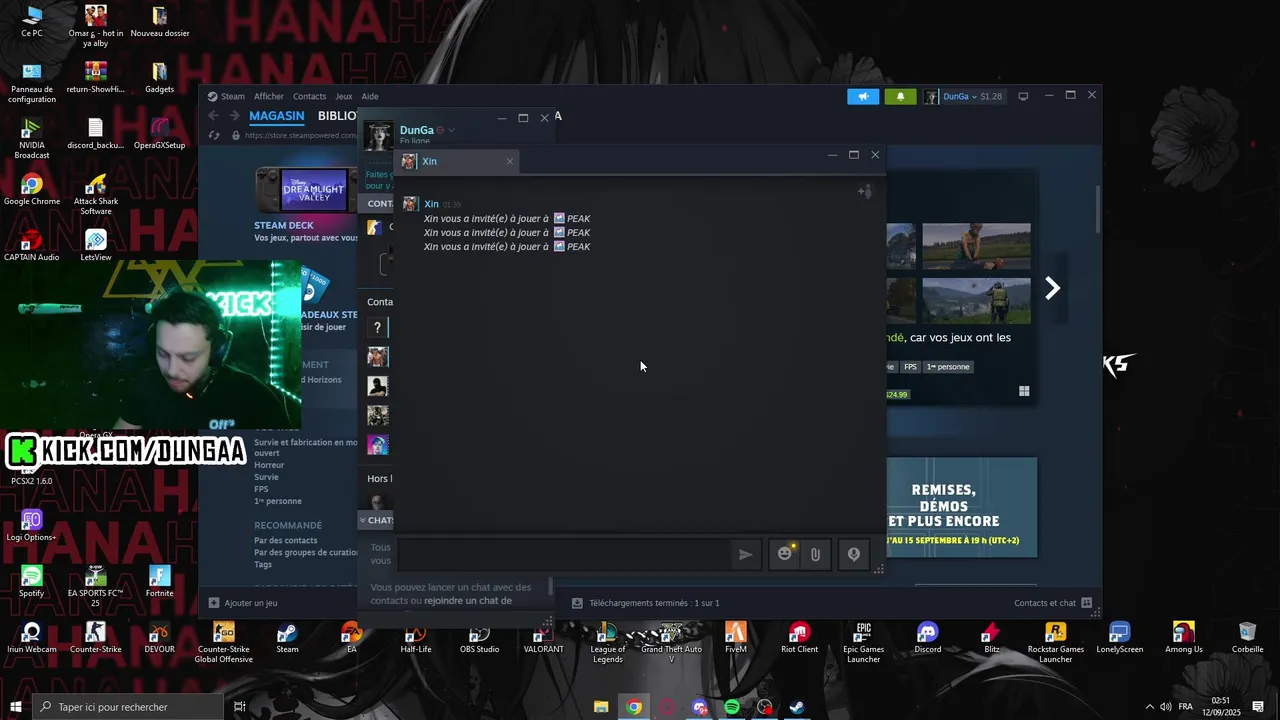This screenshot has height=720, width=1280.
Task: Open OperaGXSetup desktop icon
Action: coord(160,132)
